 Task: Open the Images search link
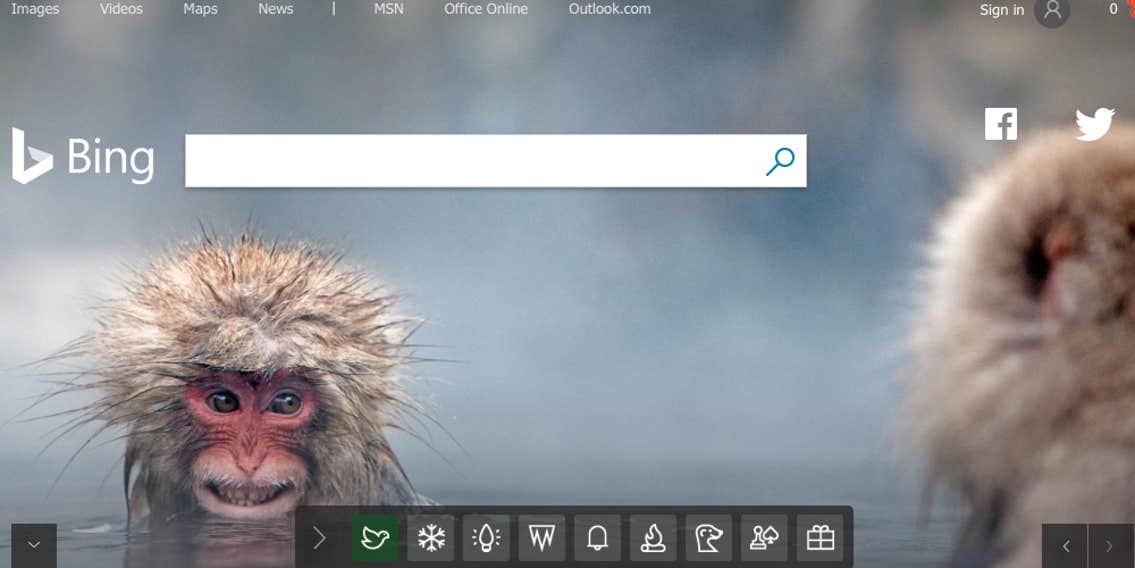pos(35,9)
